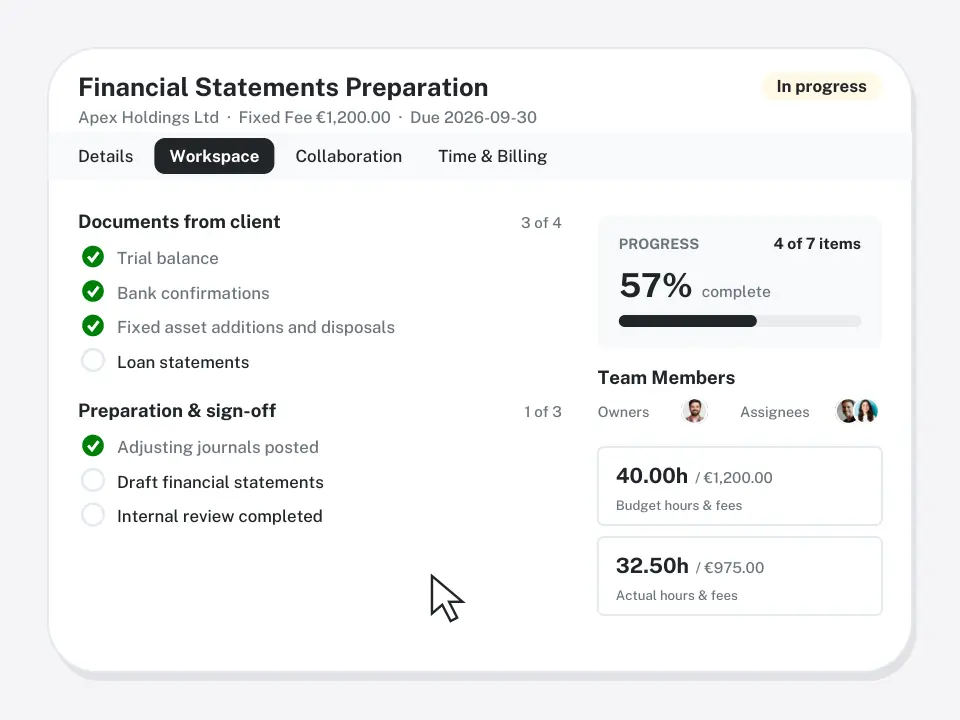The width and height of the screenshot is (960, 720).
Task: Uncheck Fixed asset additions and disposals
Action: [93, 326]
